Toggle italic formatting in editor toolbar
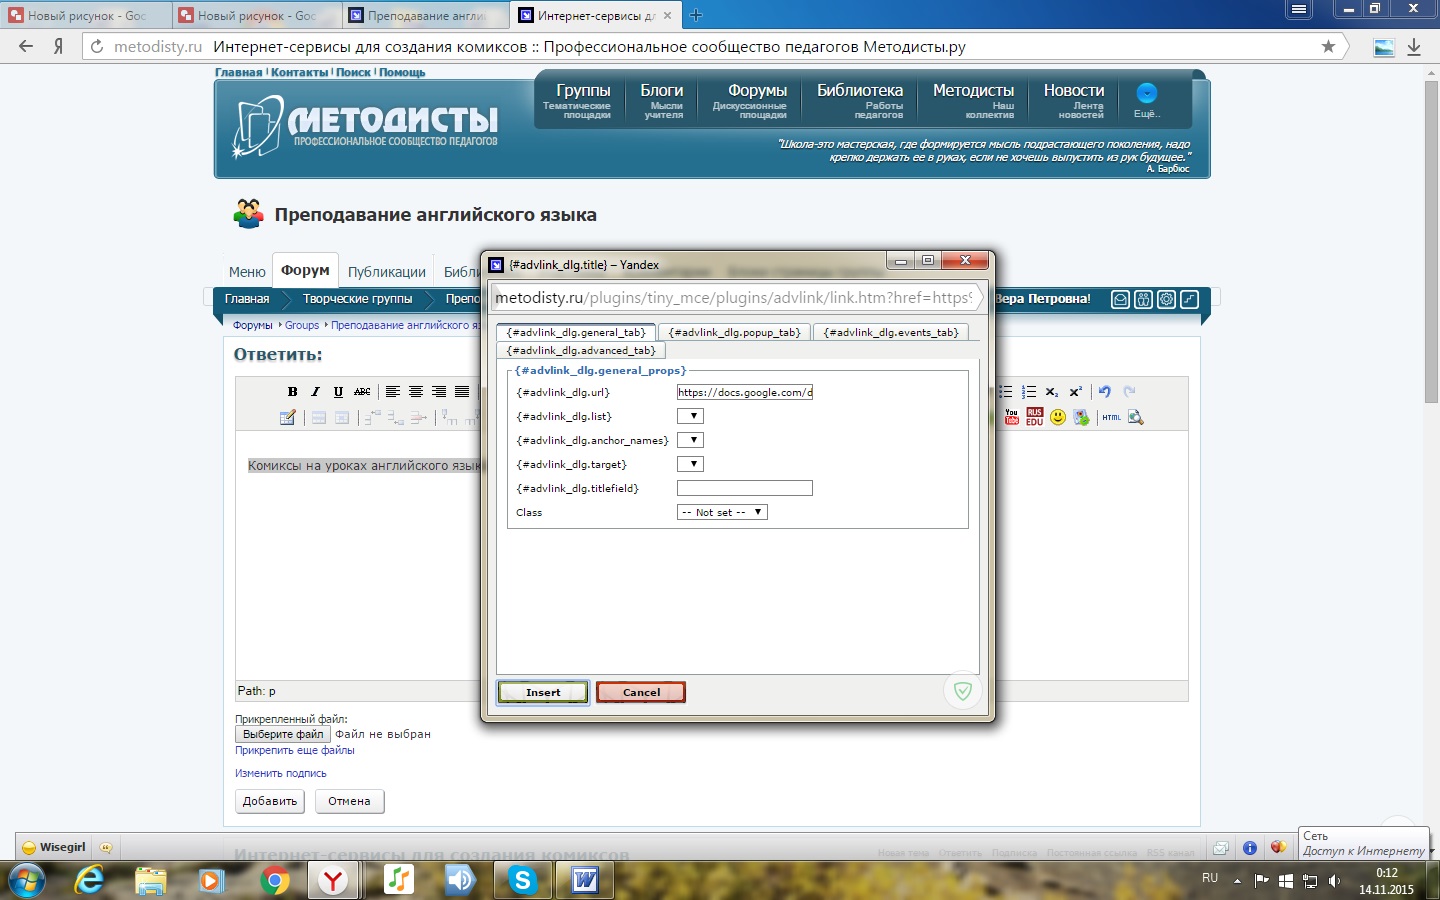The image size is (1440, 900). tap(315, 392)
